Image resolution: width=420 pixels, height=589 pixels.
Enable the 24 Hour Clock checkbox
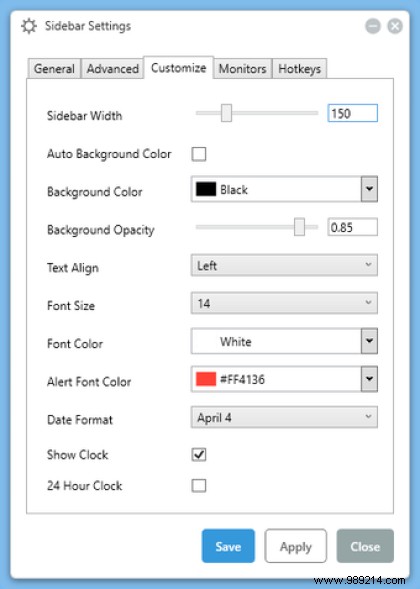click(199, 485)
